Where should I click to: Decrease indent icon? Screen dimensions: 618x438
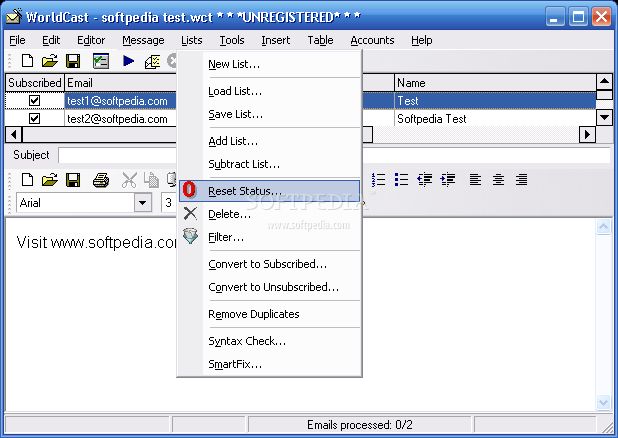[x=424, y=180]
